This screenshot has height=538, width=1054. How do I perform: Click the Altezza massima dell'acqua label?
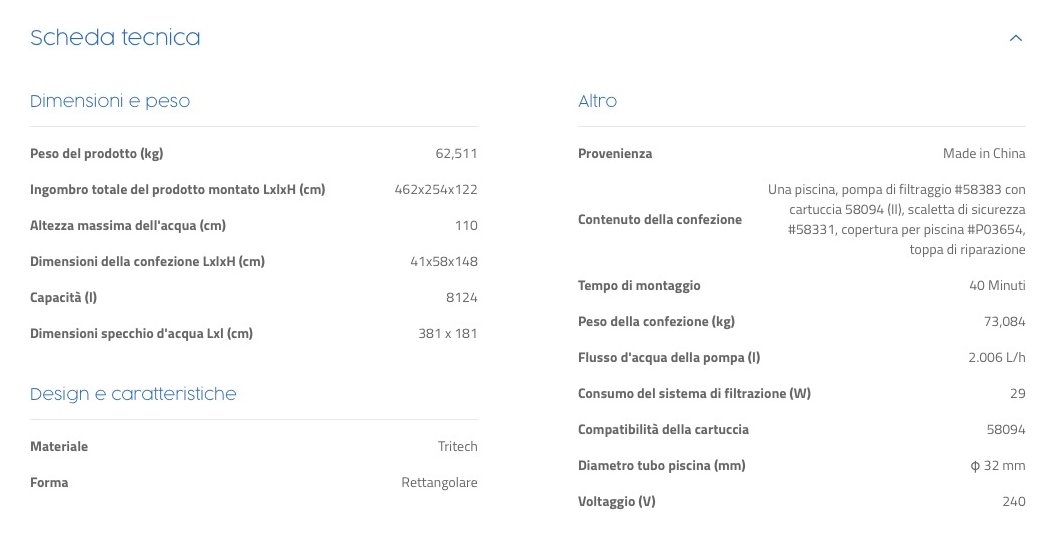click(127, 226)
